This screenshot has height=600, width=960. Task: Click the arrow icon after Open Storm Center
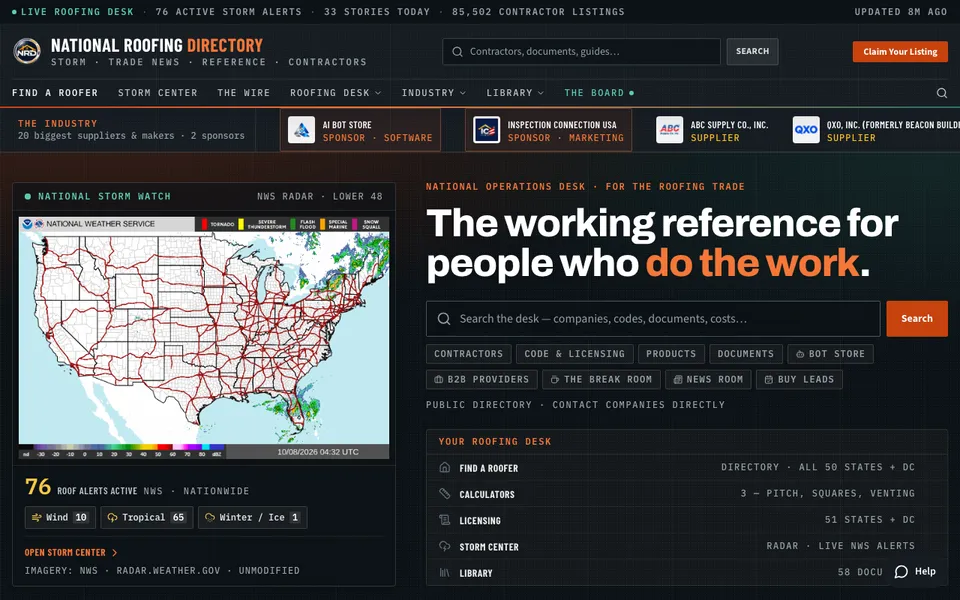coord(114,552)
